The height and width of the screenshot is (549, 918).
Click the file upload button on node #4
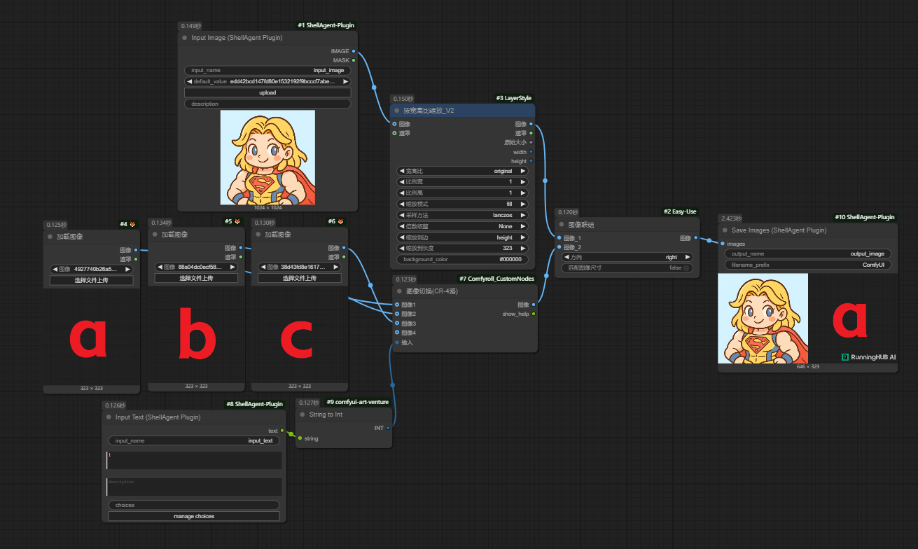click(x=91, y=281)
